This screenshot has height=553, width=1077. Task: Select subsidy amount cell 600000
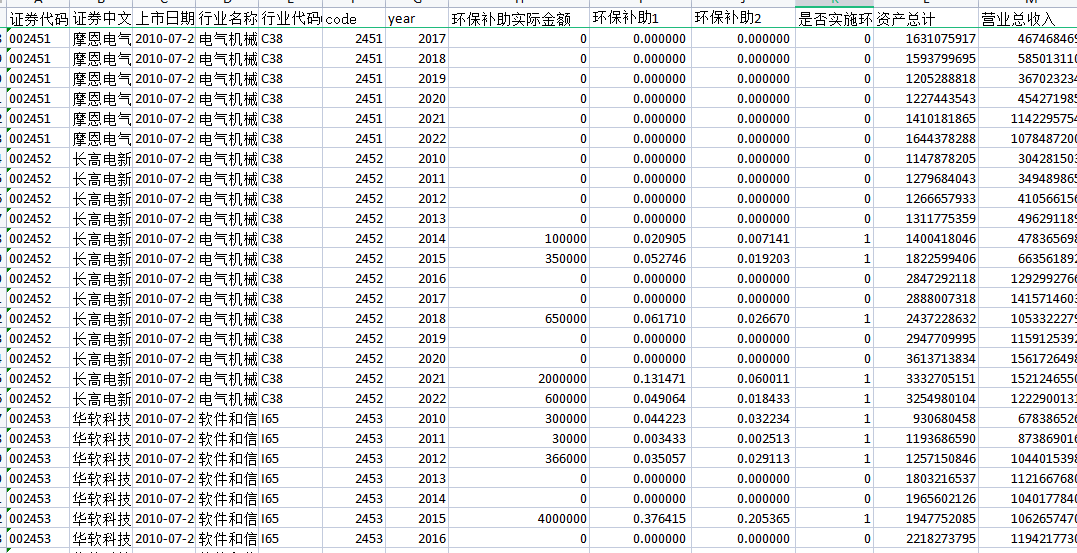(519, 398)
